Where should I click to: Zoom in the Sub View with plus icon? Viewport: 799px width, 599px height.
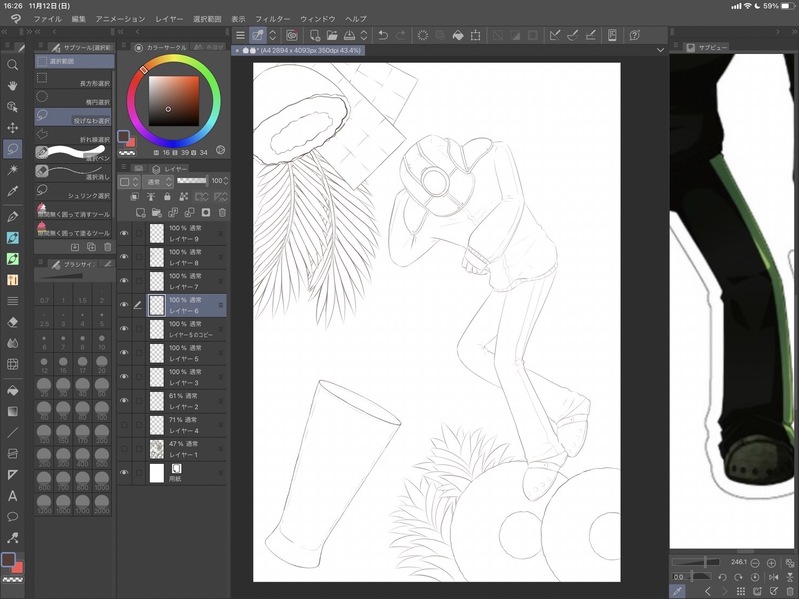771,563
